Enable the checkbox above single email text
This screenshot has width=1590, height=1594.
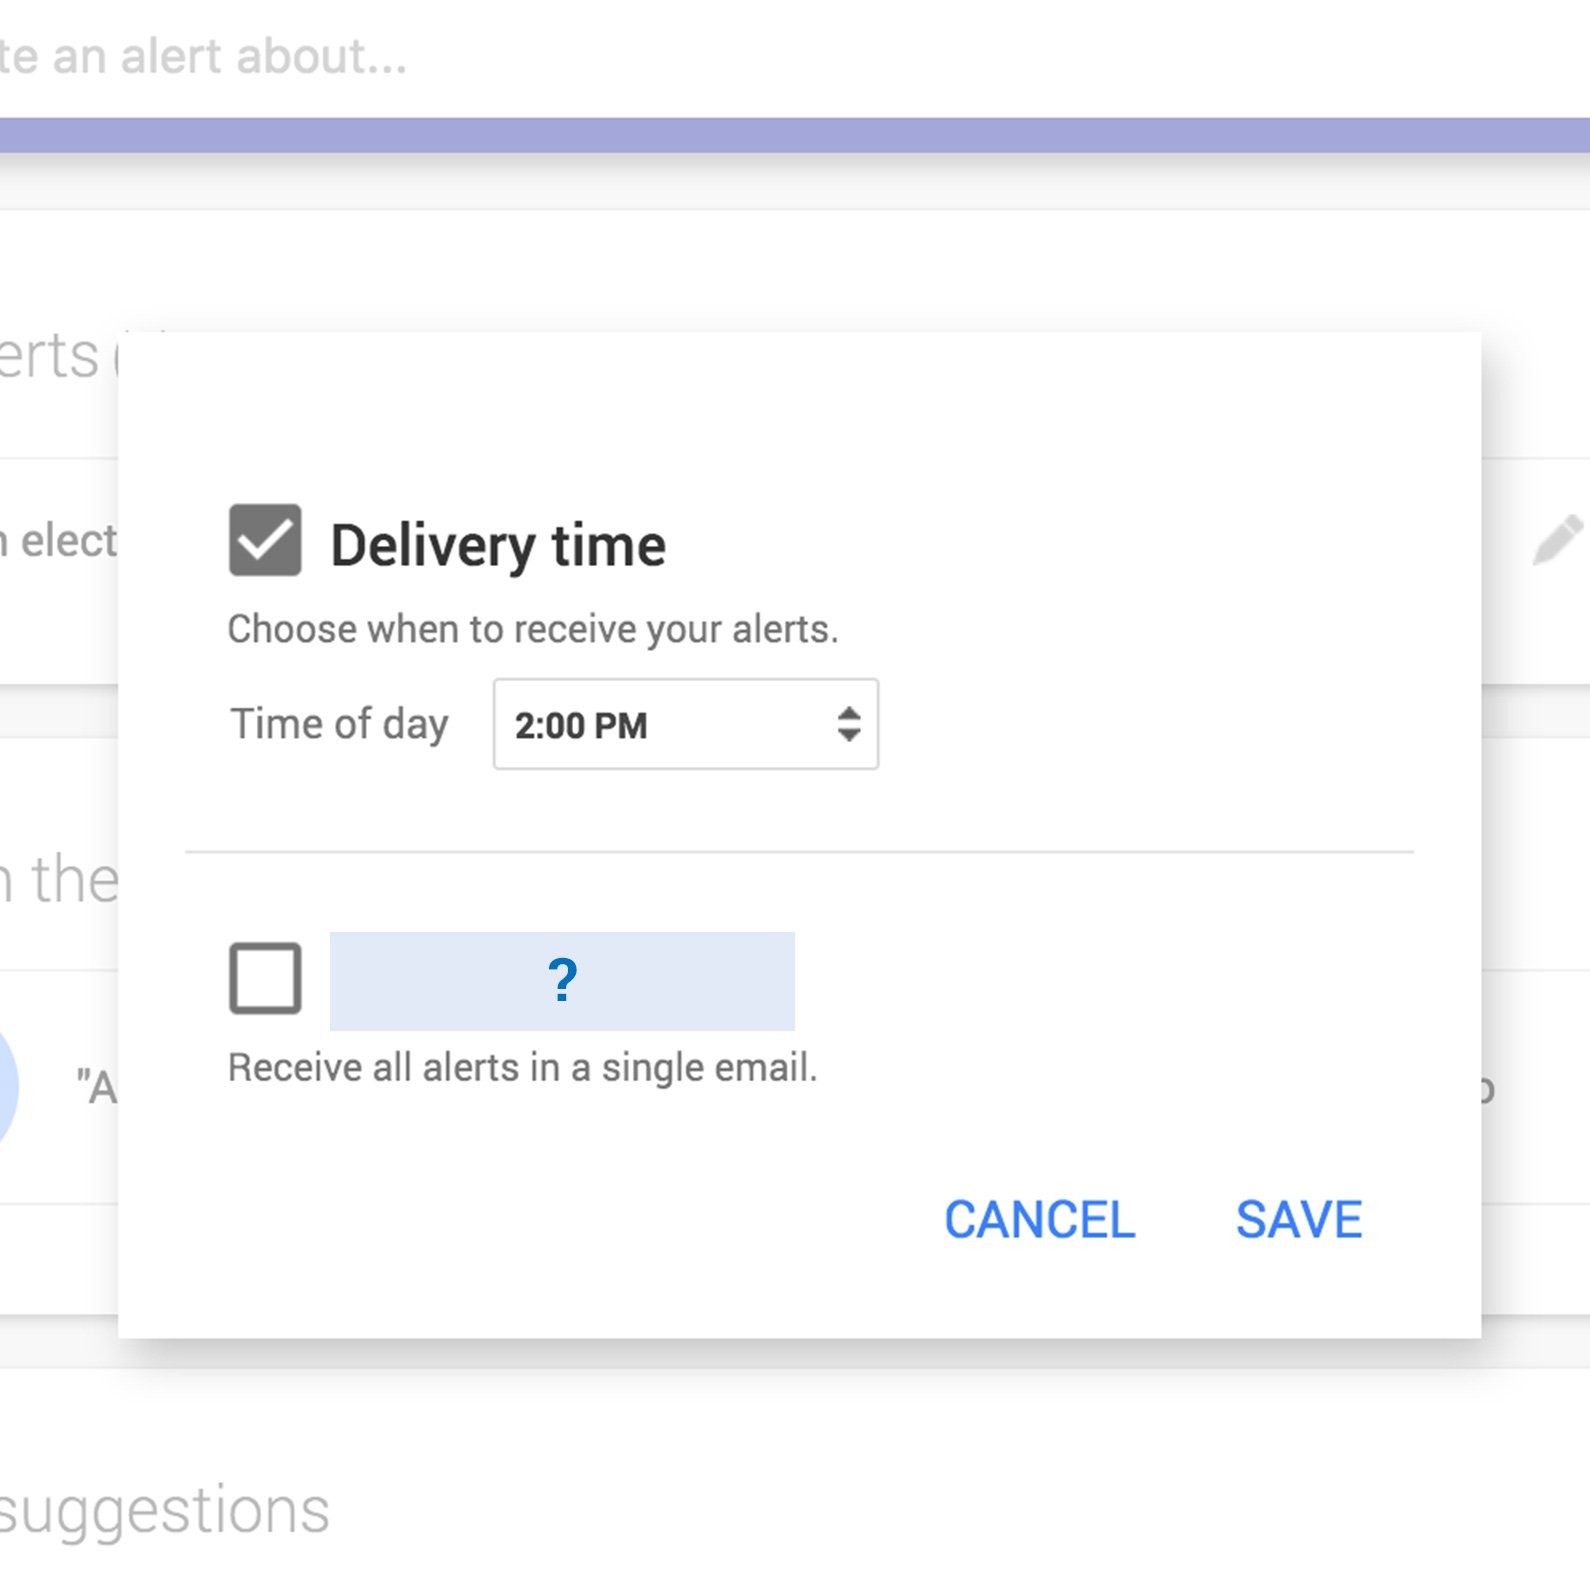tap(265, 979)
